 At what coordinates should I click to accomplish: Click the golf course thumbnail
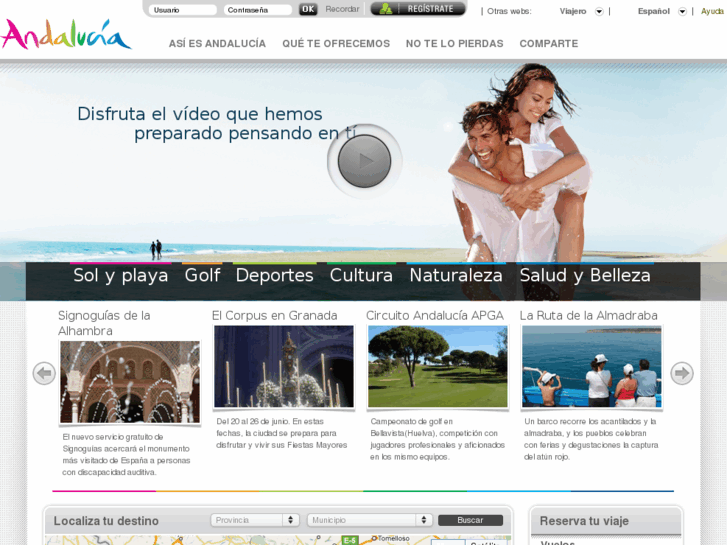click(438, 366)
